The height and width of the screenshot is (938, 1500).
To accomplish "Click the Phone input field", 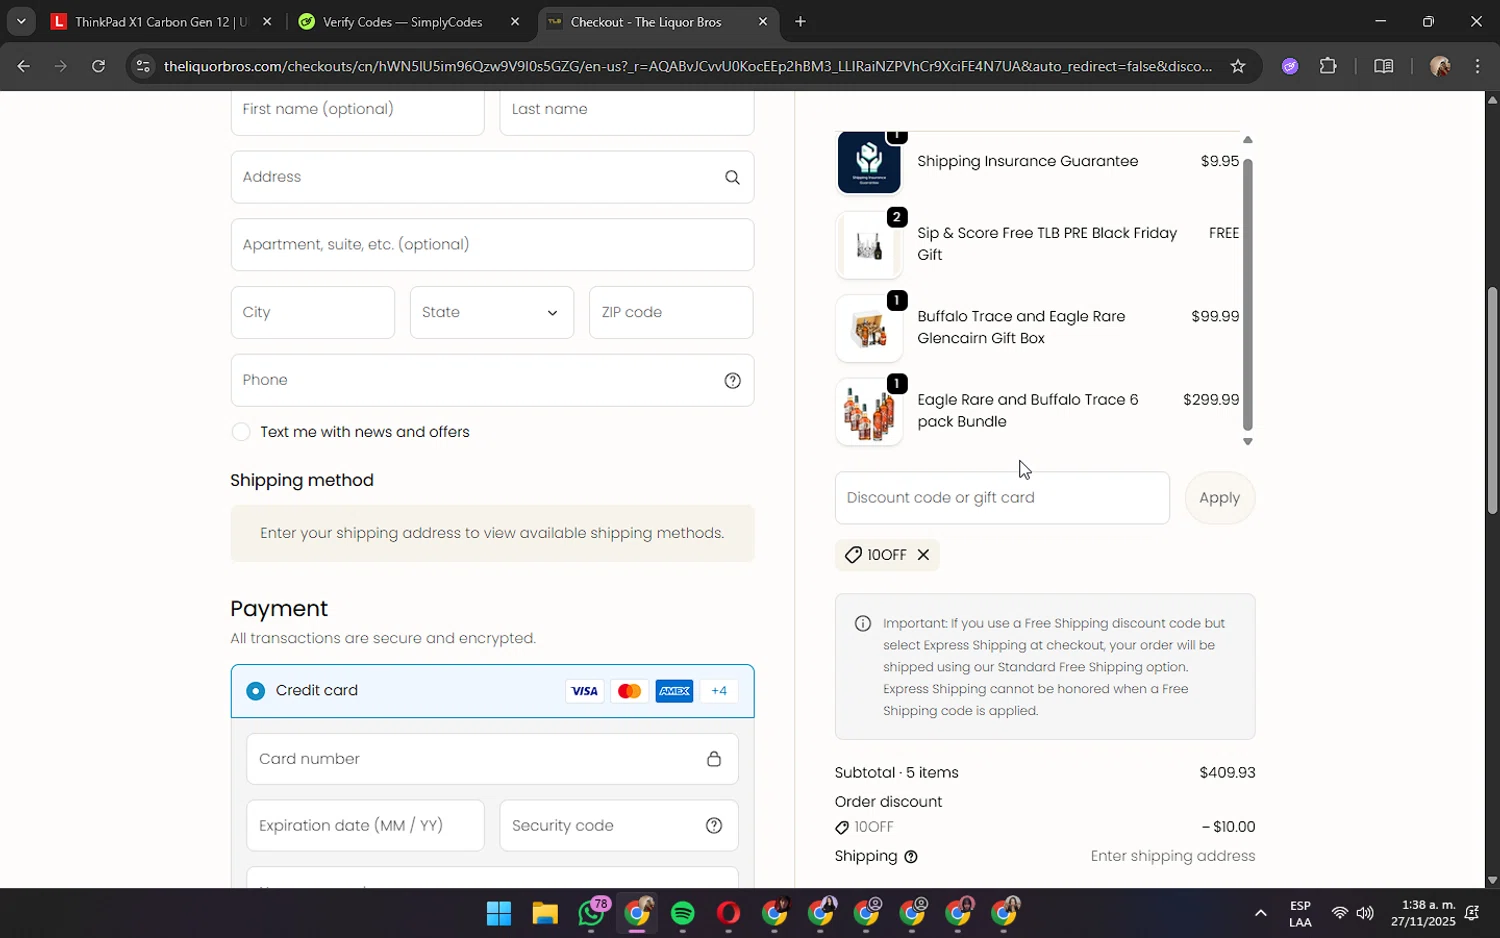I will [x=492, y=380].
